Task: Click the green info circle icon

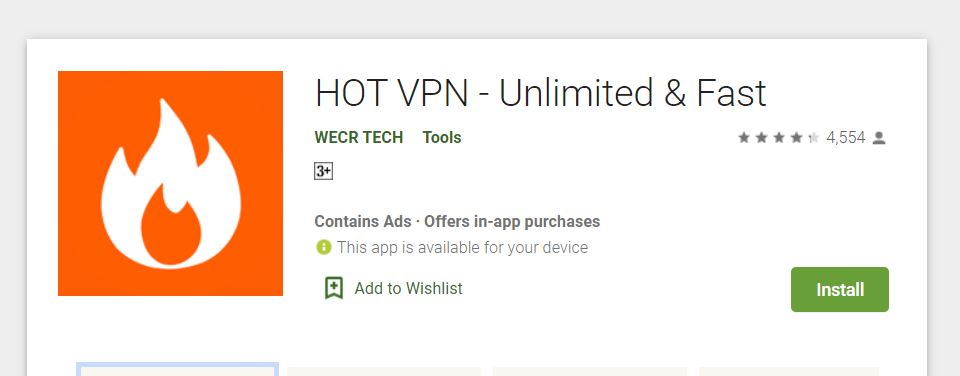Action: [323, 247]
